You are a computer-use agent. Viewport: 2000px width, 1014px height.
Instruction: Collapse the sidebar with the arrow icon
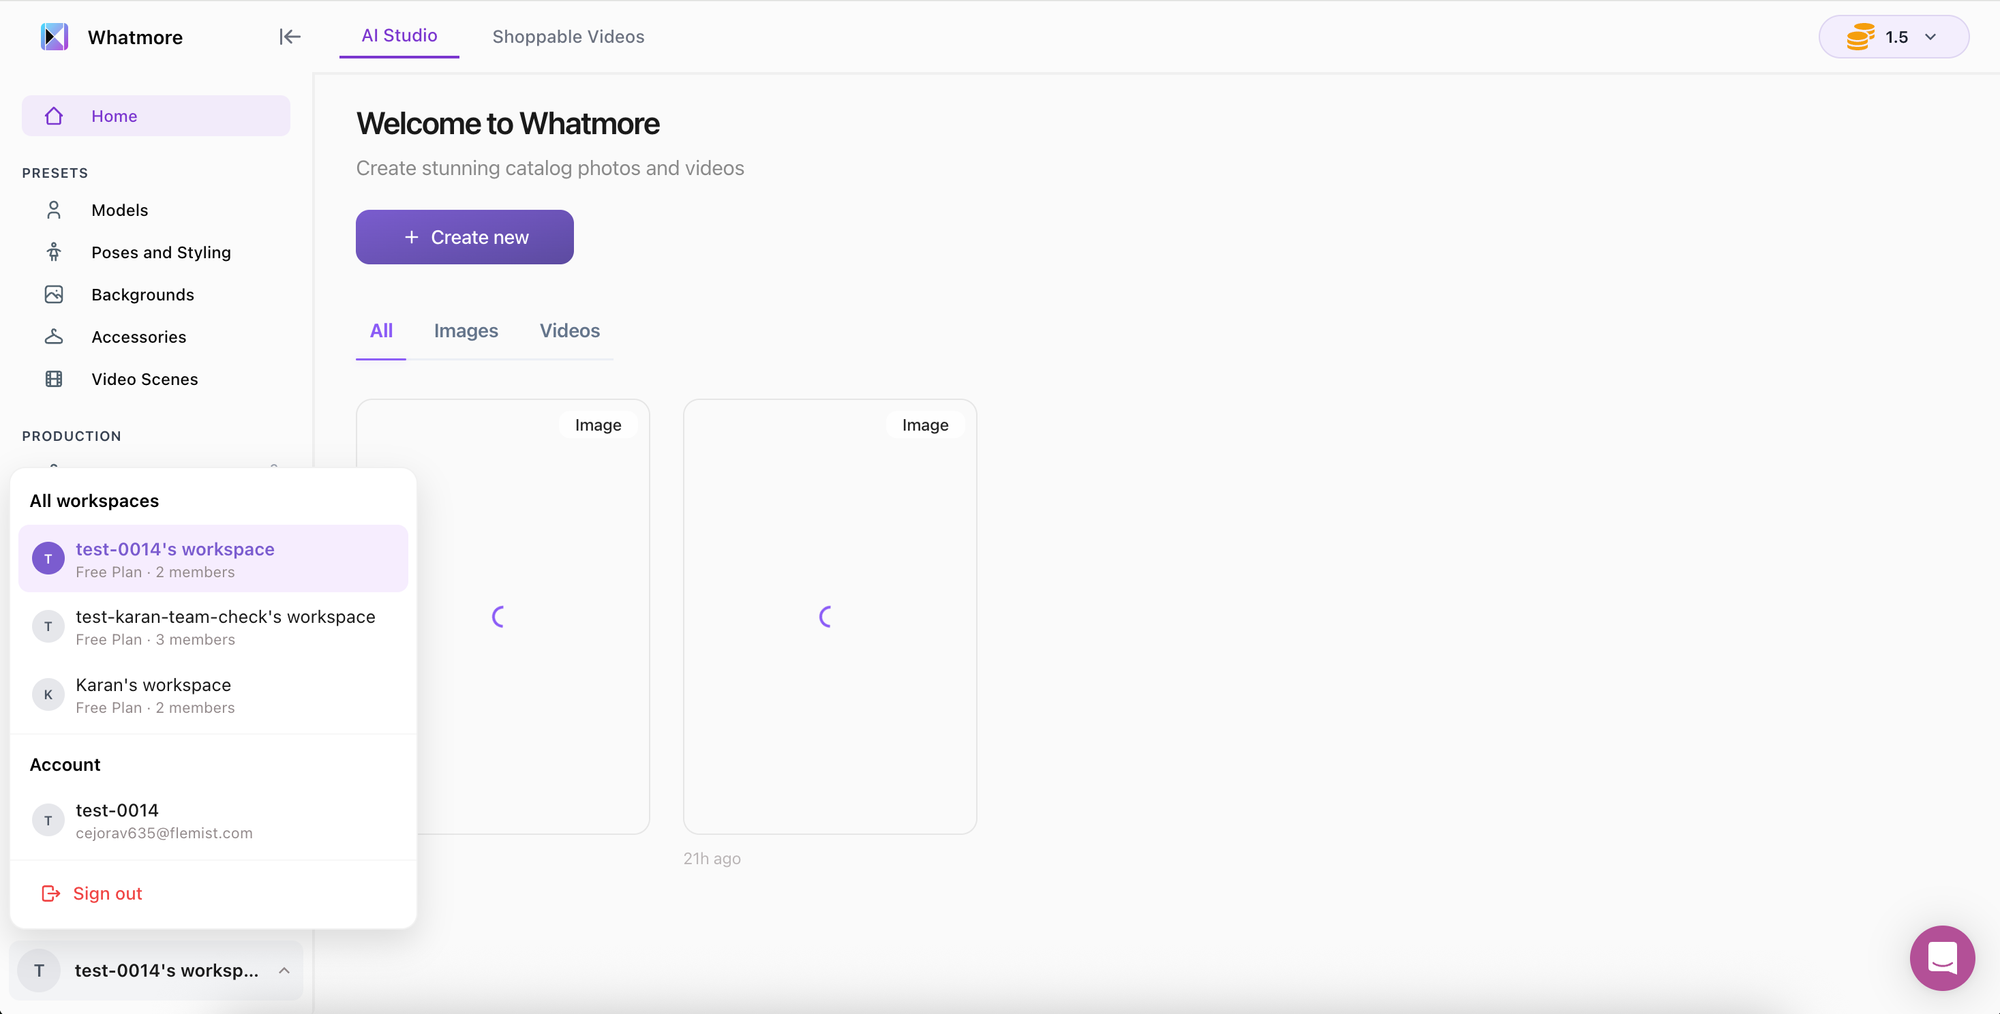[x=290, y=37]
